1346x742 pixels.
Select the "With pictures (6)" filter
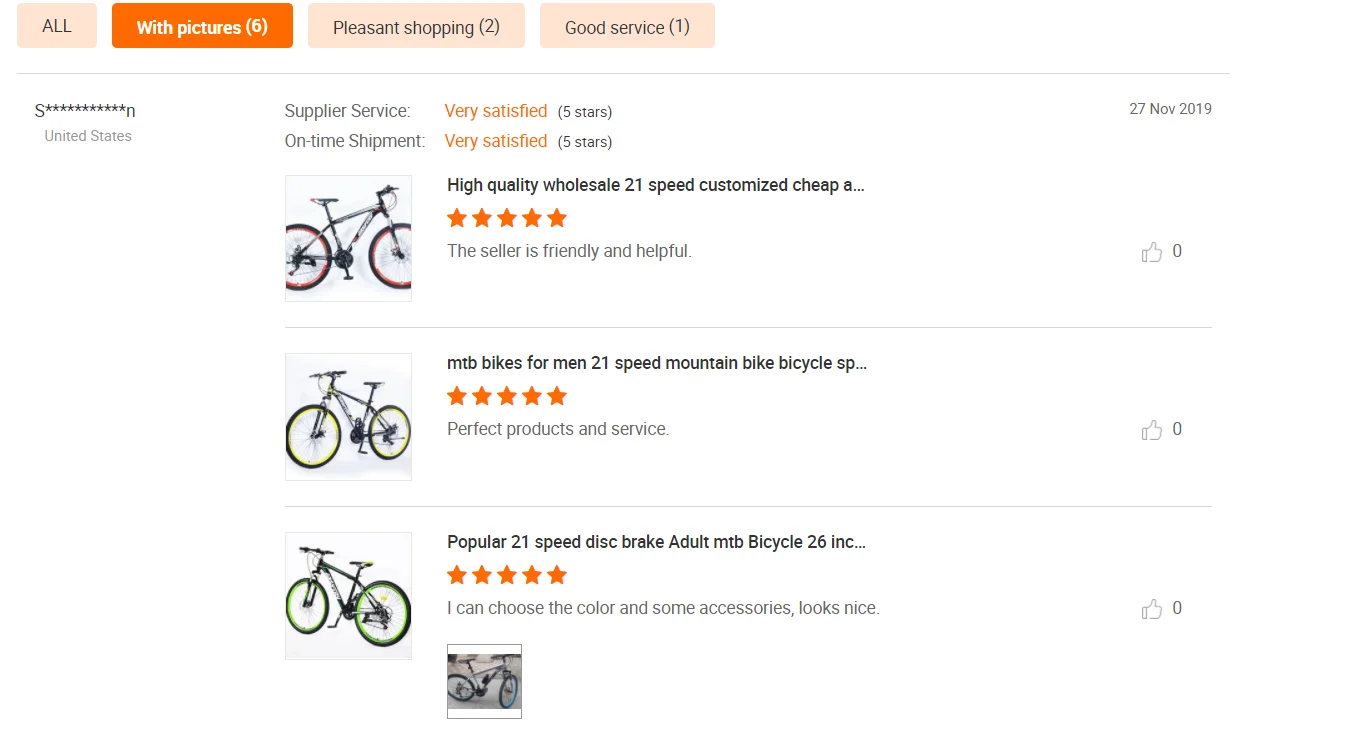pyautogui.click(x=202, y=26)
